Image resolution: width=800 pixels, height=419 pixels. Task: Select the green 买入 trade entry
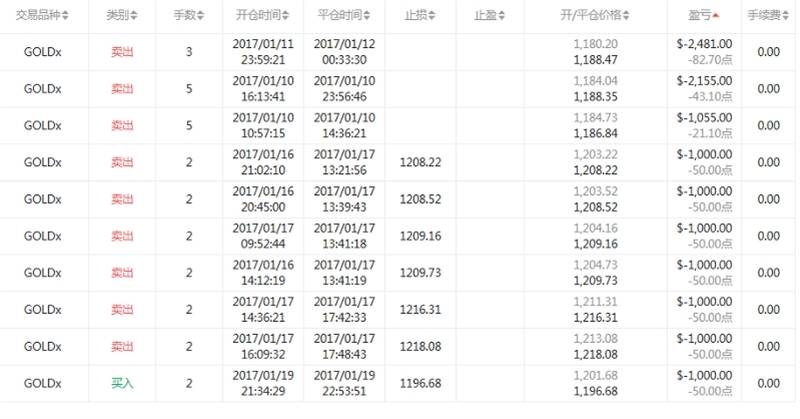pyautogui.click(x=122, y=383)
